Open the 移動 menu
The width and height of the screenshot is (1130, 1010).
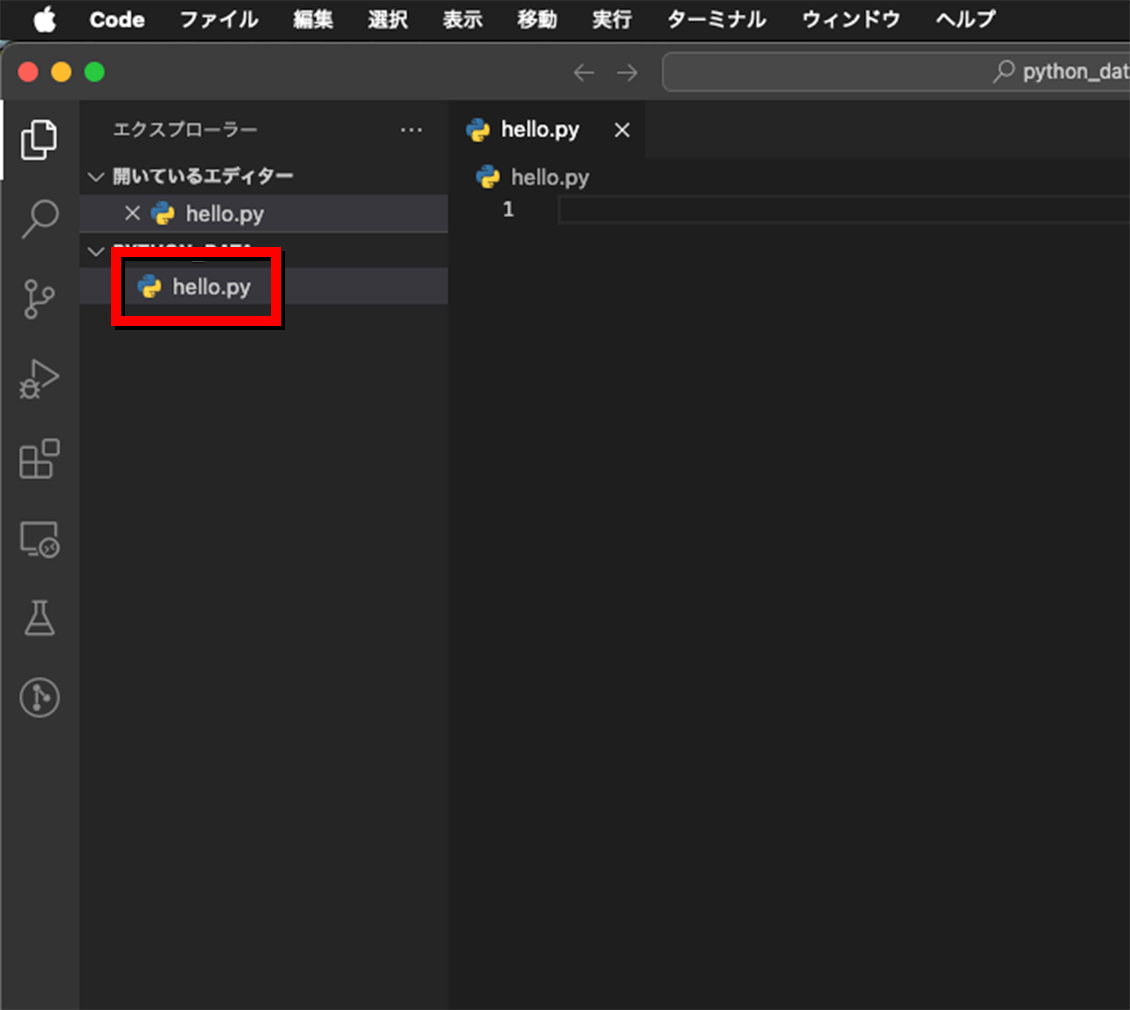[x=537, y=19]
